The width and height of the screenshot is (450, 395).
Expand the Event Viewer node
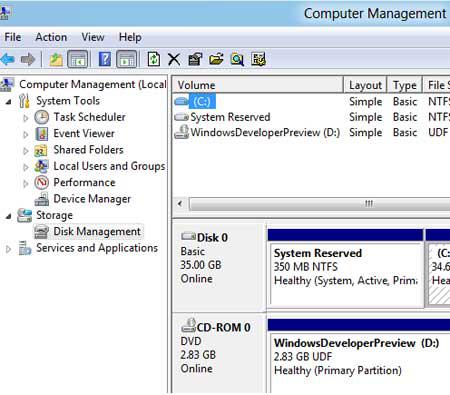pos(26,134)
